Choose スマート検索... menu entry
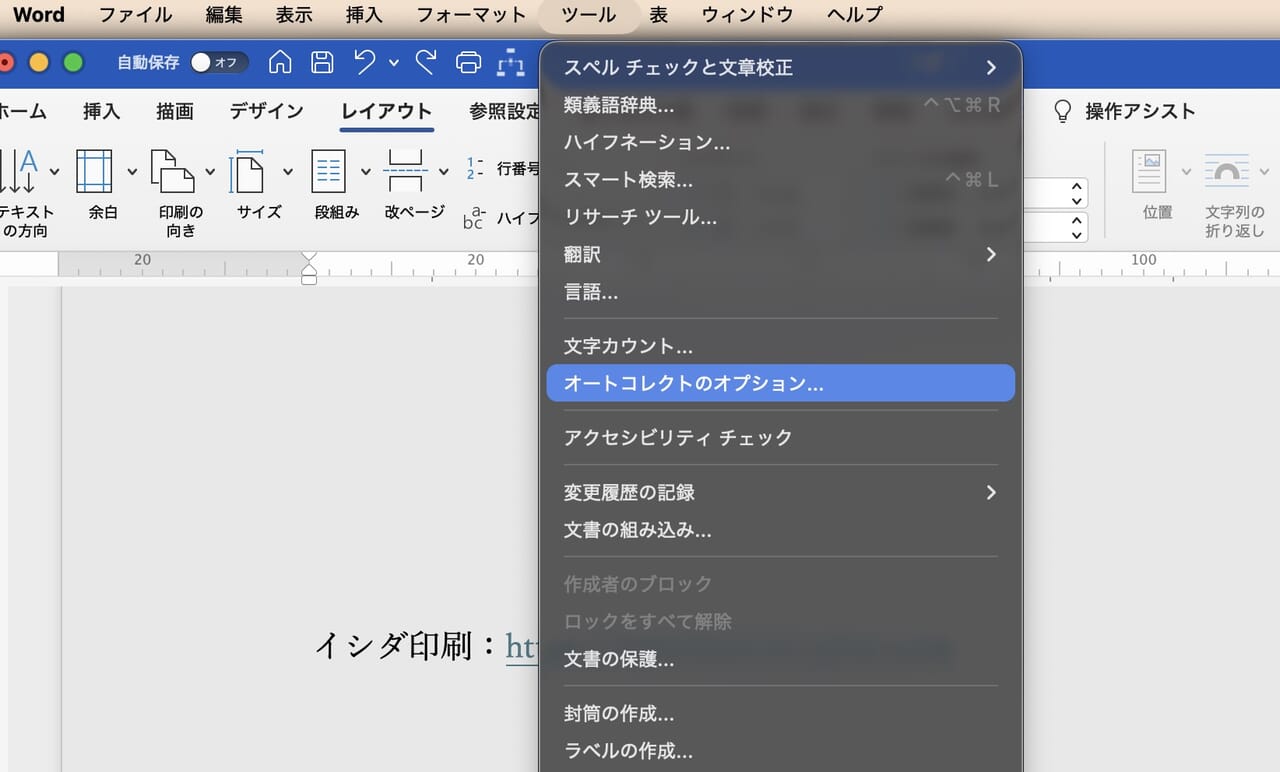Screen dimensions: 1280x772 click(781, 180)
